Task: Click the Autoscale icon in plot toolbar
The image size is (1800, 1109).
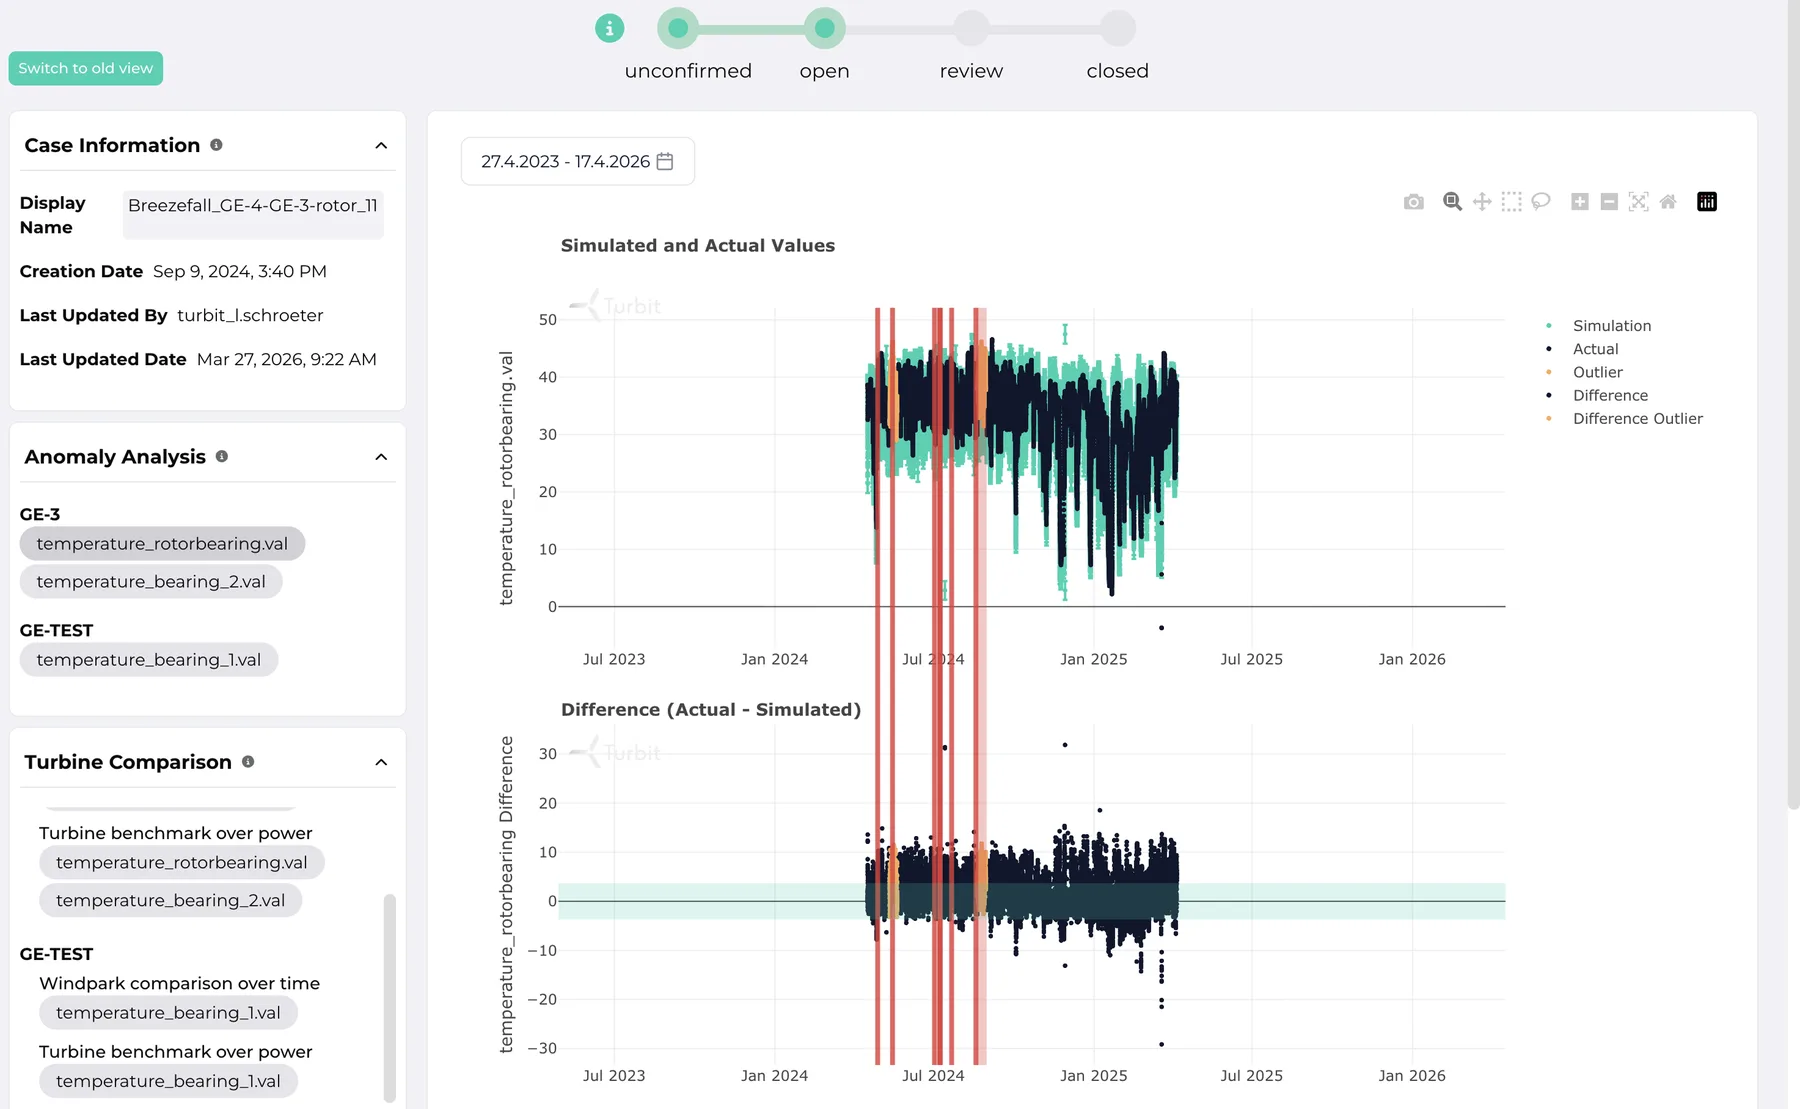Action: (1638, 202)
